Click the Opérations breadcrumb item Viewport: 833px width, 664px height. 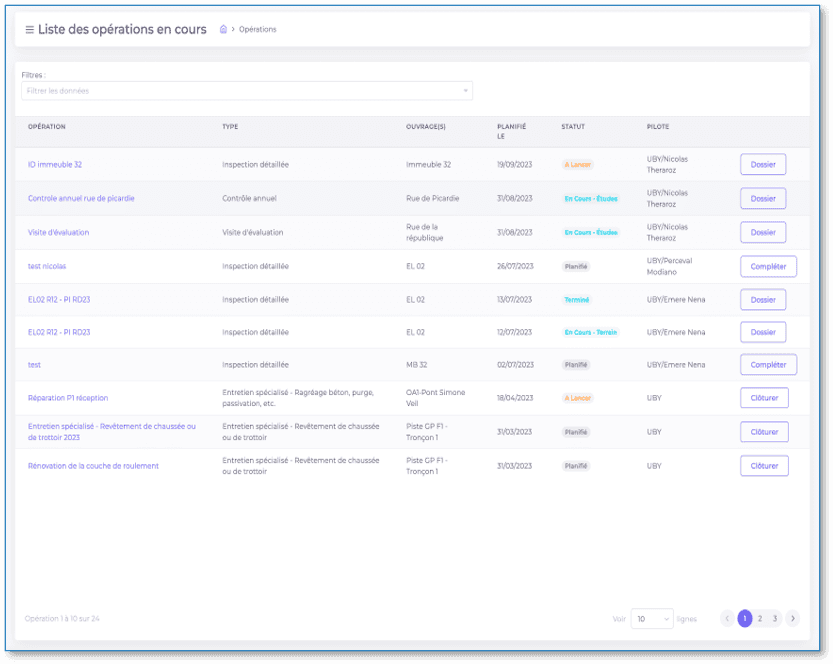coord(257,30)
